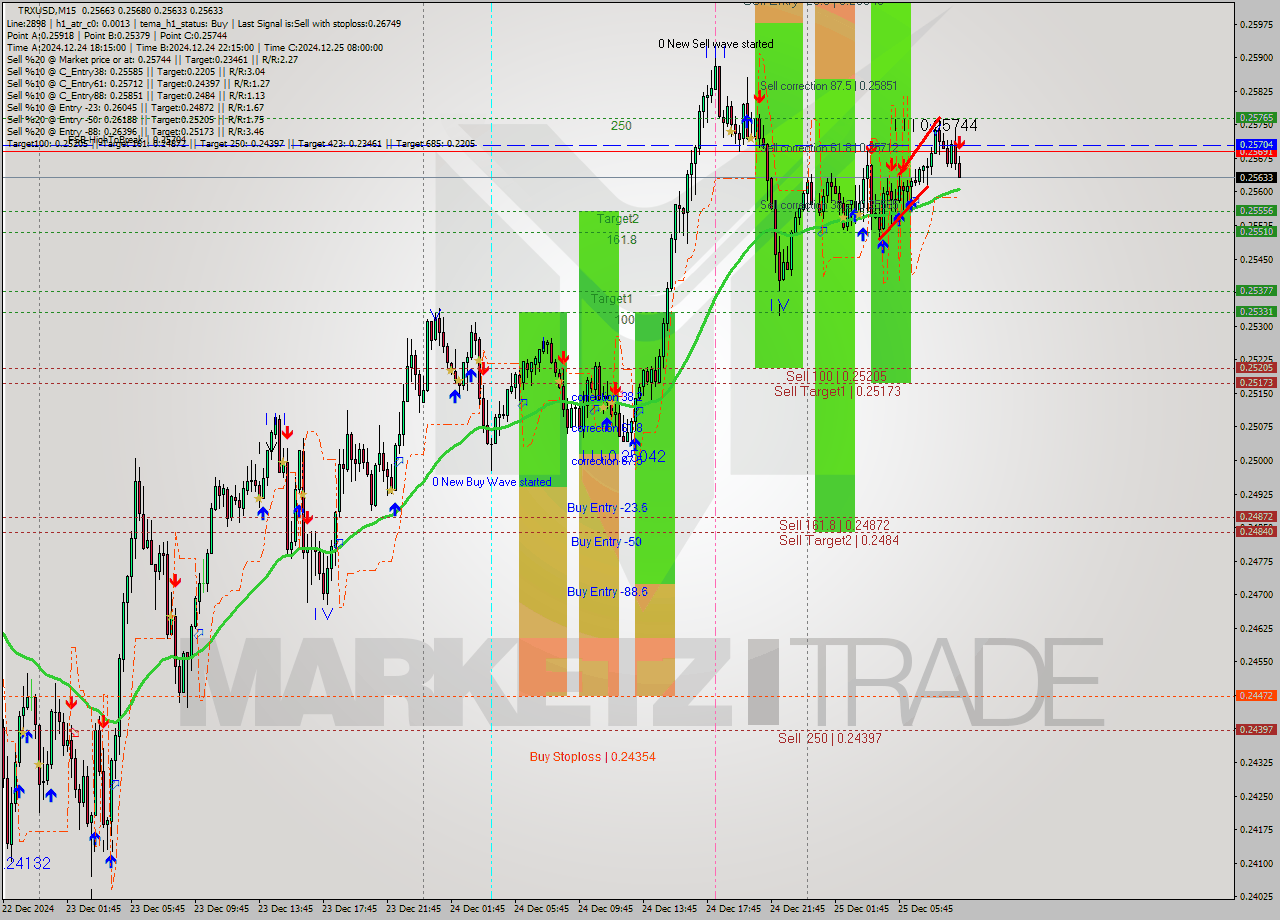1280x920 pixels.
Task: Select the 'Sell Target1 | 0.25173' label
Action: 838,391
